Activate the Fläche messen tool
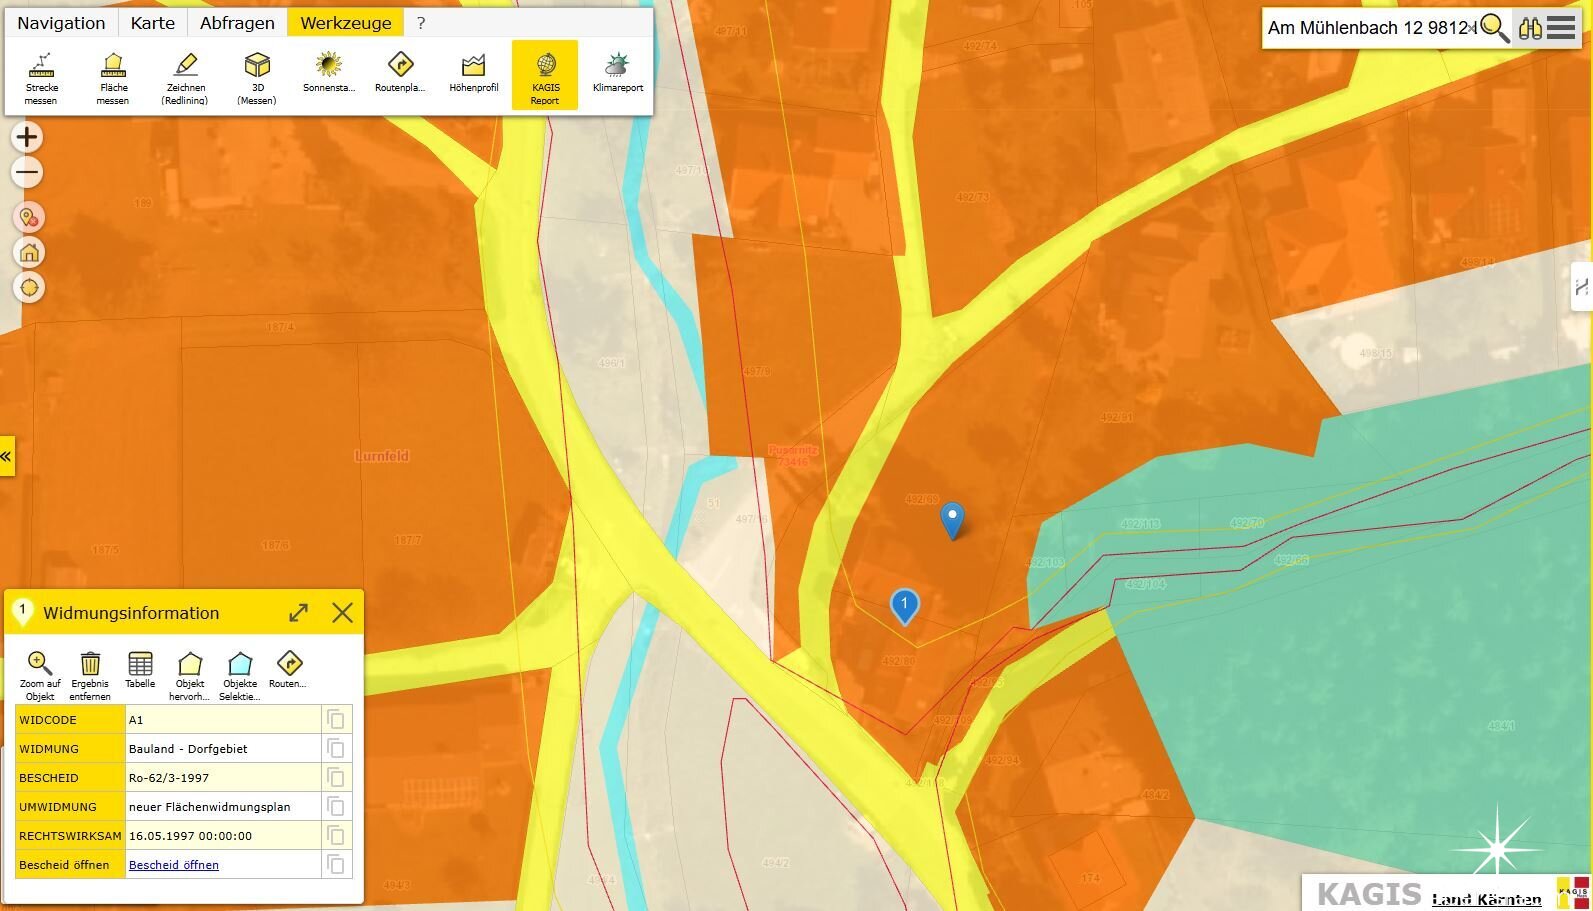The image size is (1593, 911). (113, 76)
